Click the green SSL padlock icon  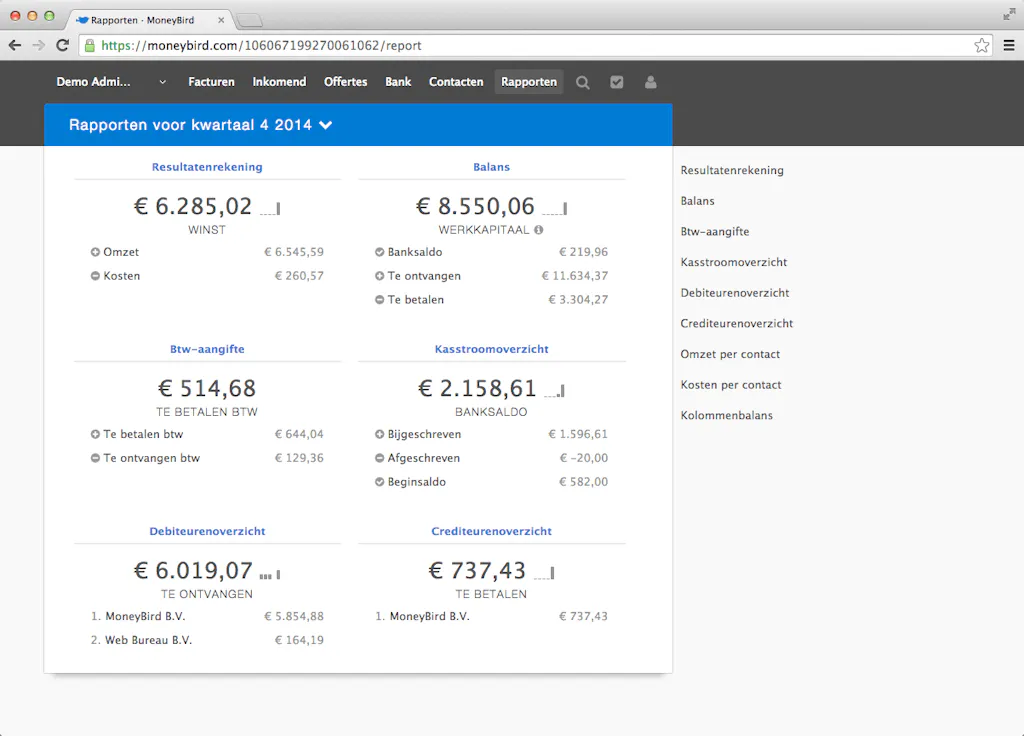pyautogui.click(x=90, y=45)
